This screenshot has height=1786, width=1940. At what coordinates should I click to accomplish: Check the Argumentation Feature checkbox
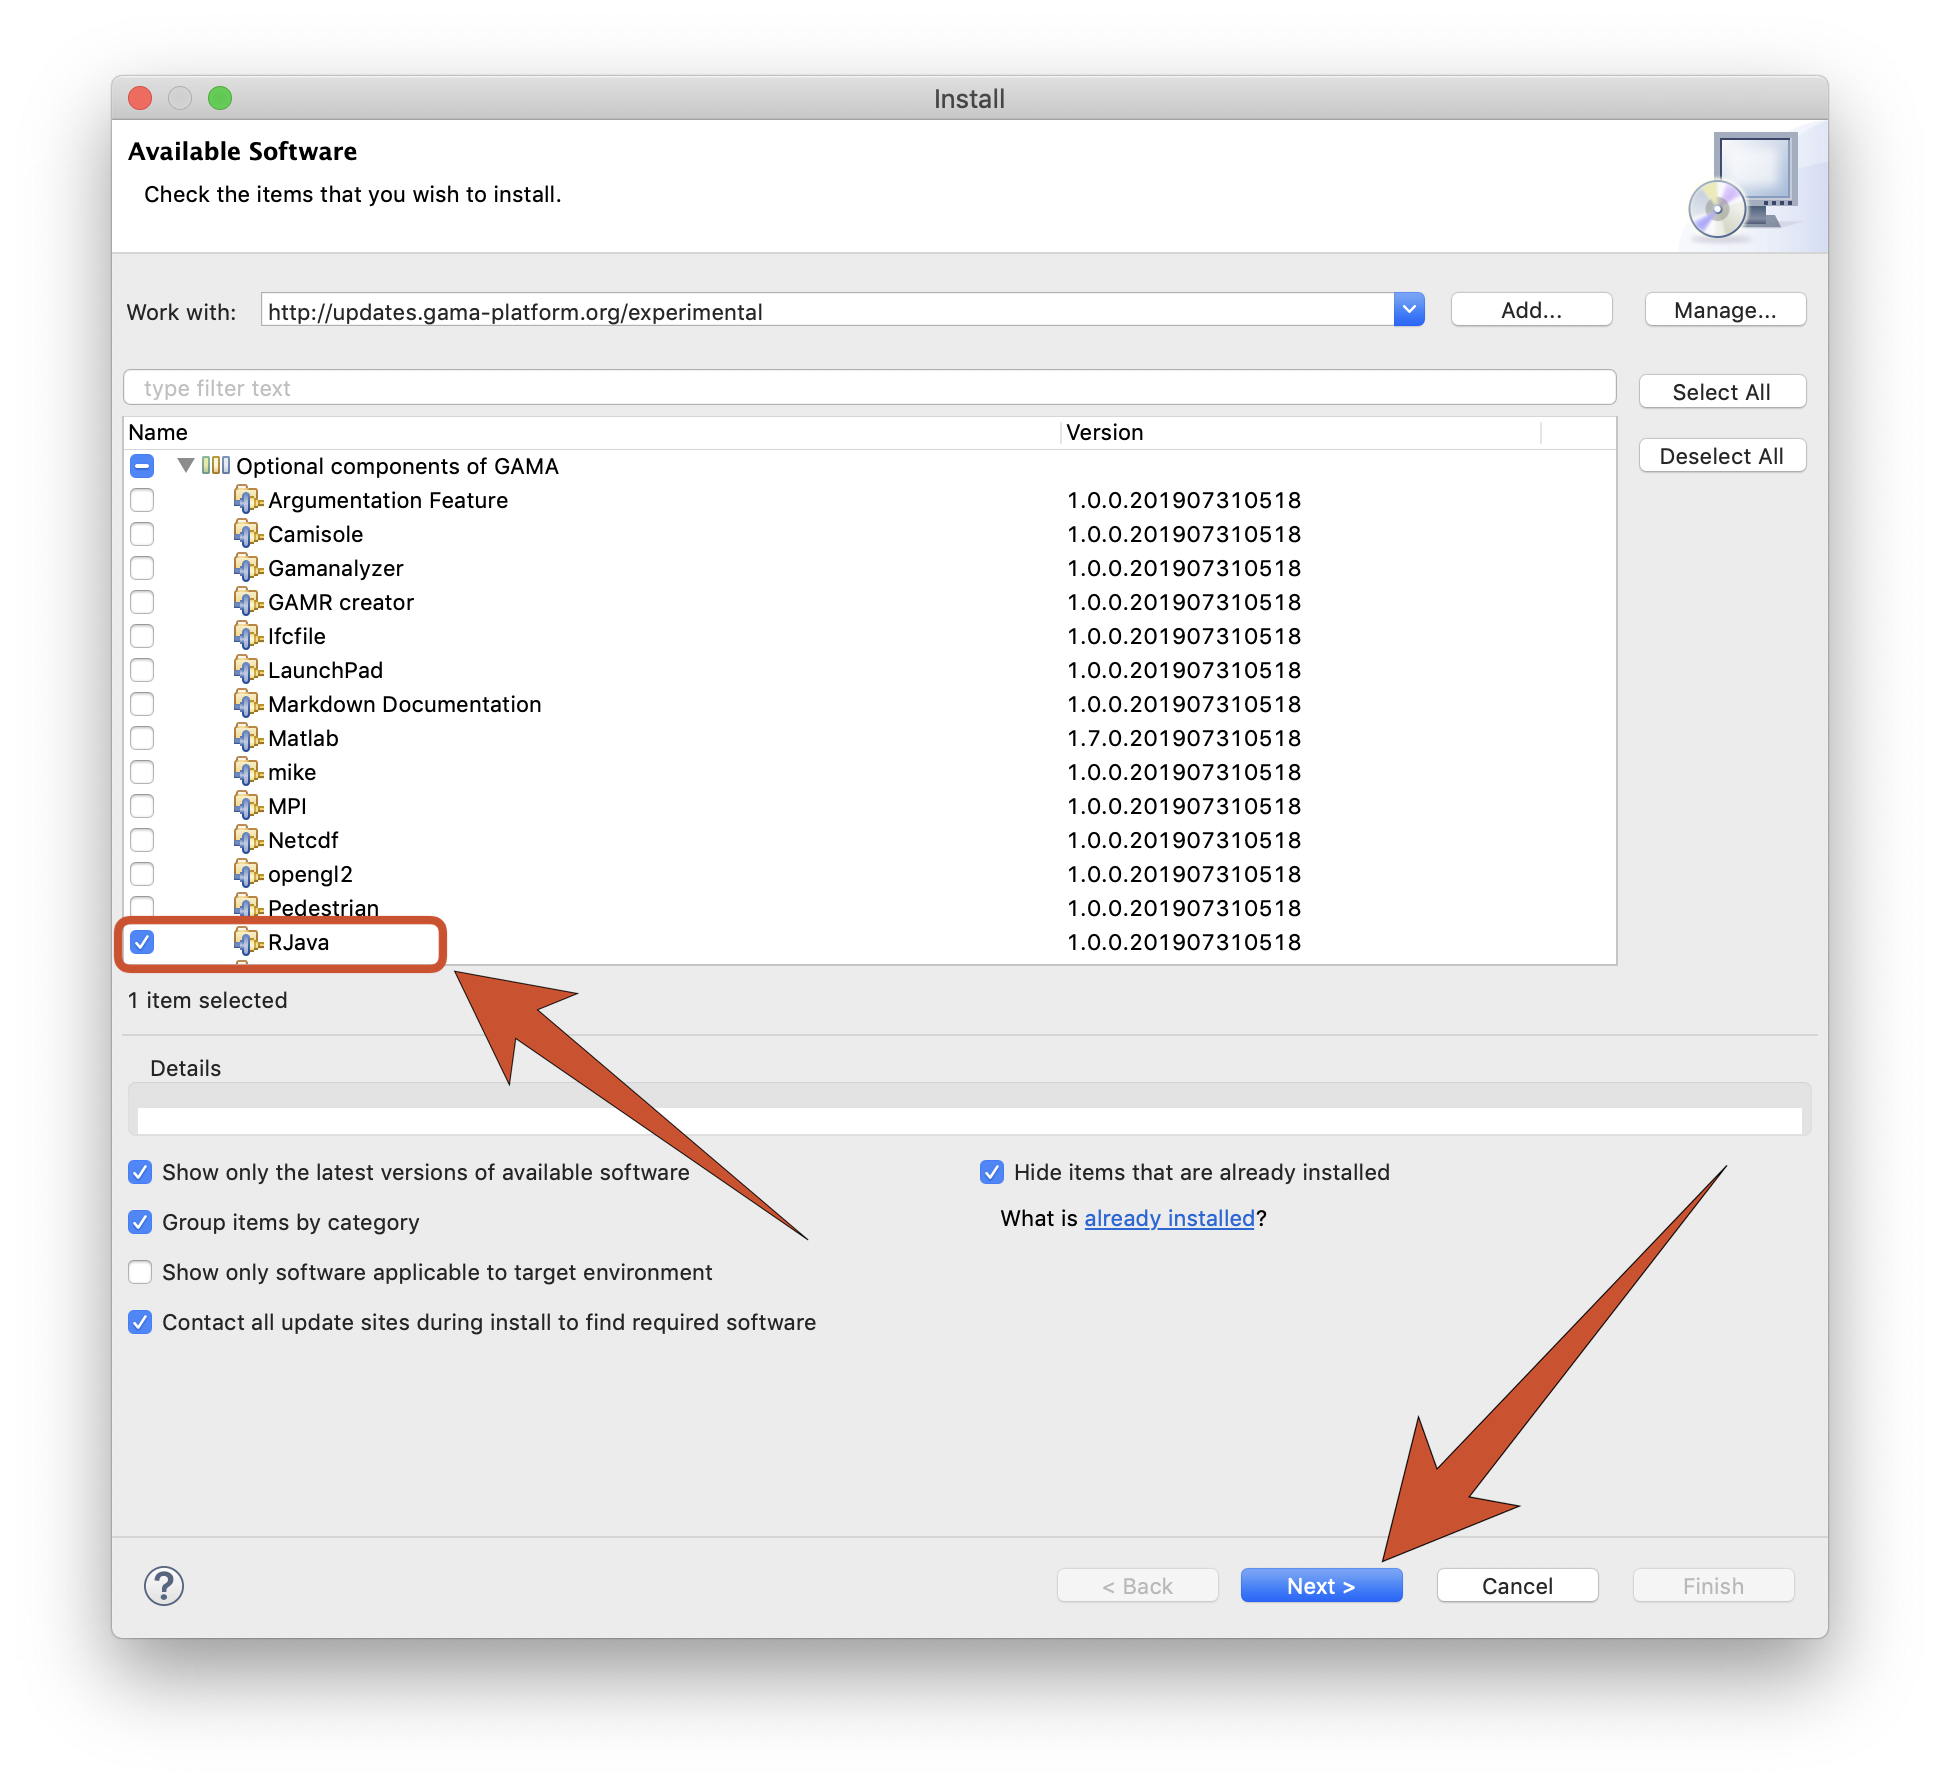tap(142, 500)
